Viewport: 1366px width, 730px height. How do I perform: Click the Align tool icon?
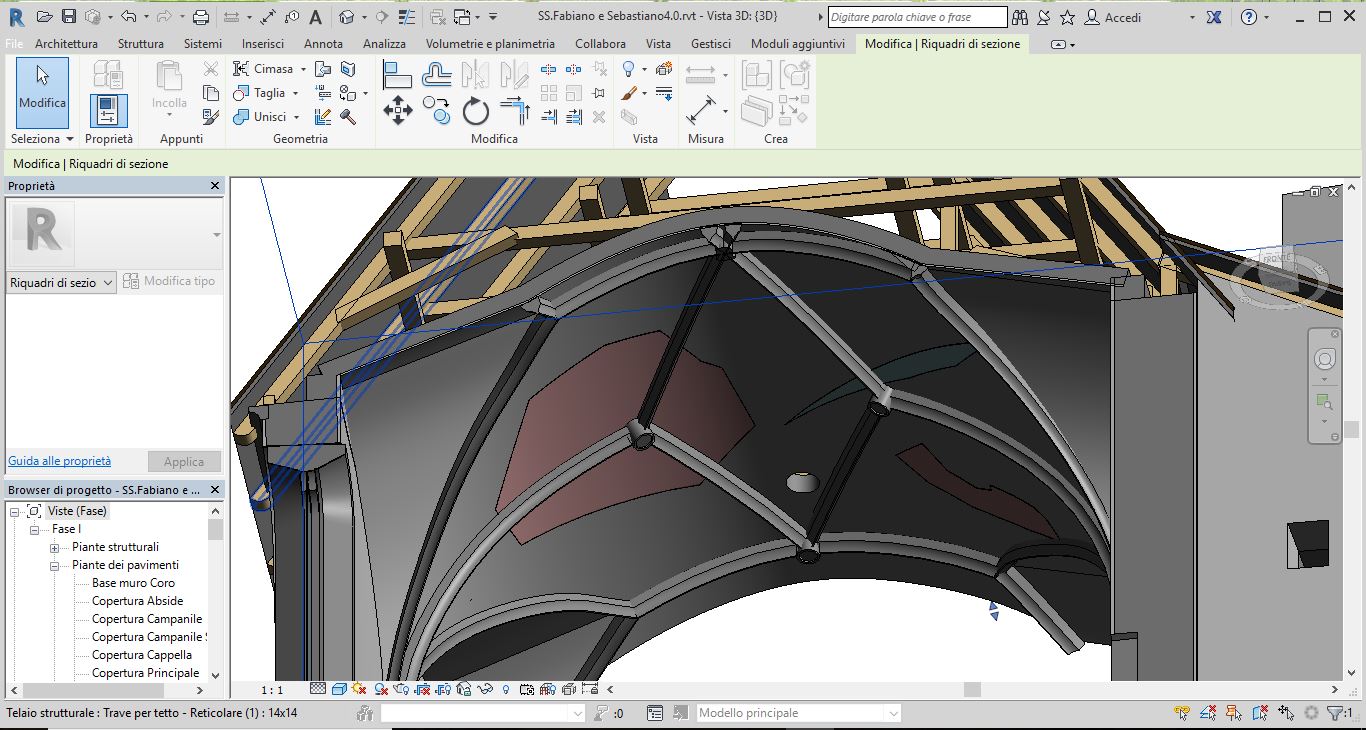(x=398, y=73)
